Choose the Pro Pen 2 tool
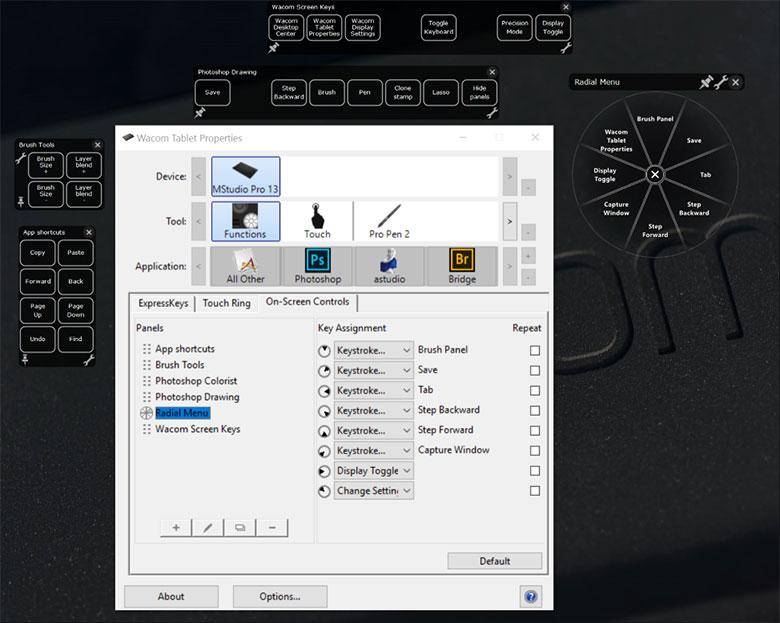 coord(390,221)
